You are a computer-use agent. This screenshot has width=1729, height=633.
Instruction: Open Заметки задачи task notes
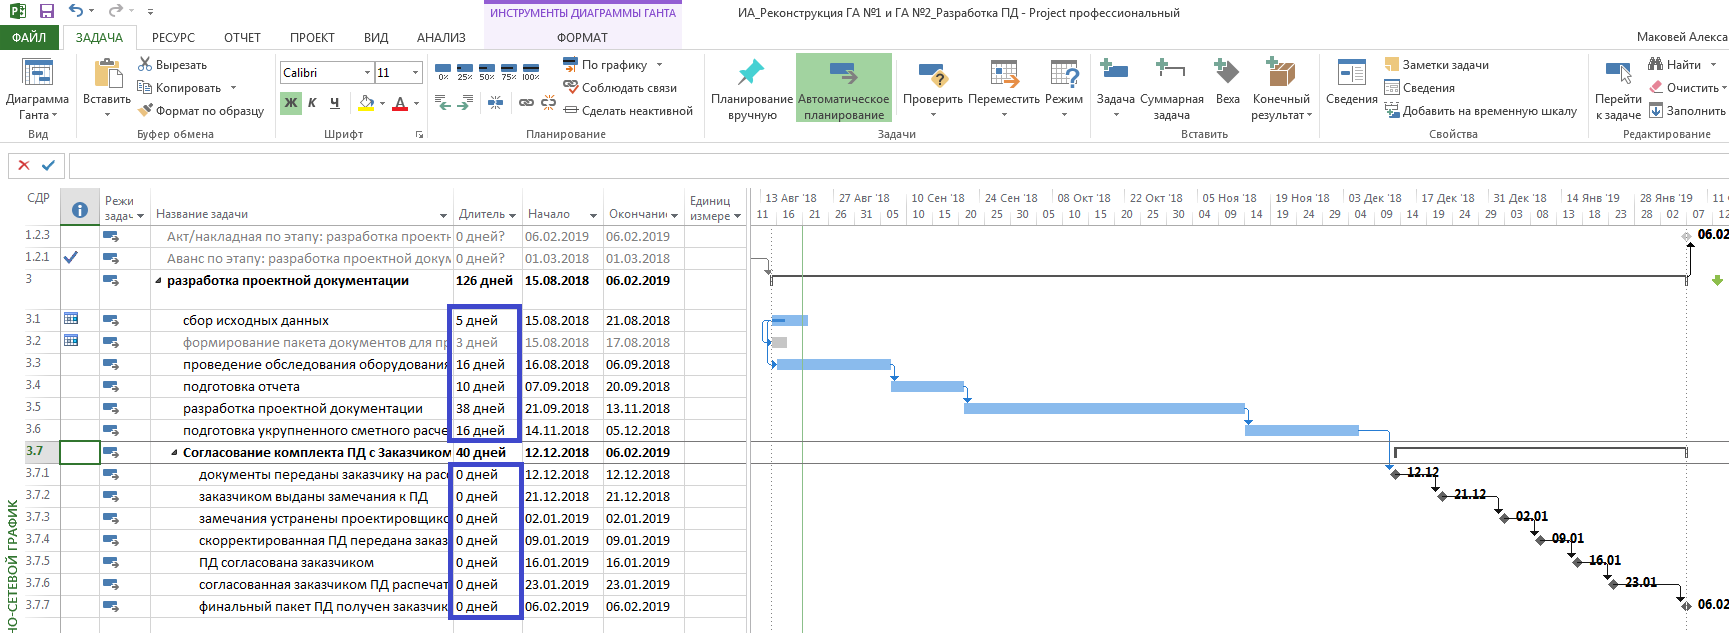pos(1436,65)
